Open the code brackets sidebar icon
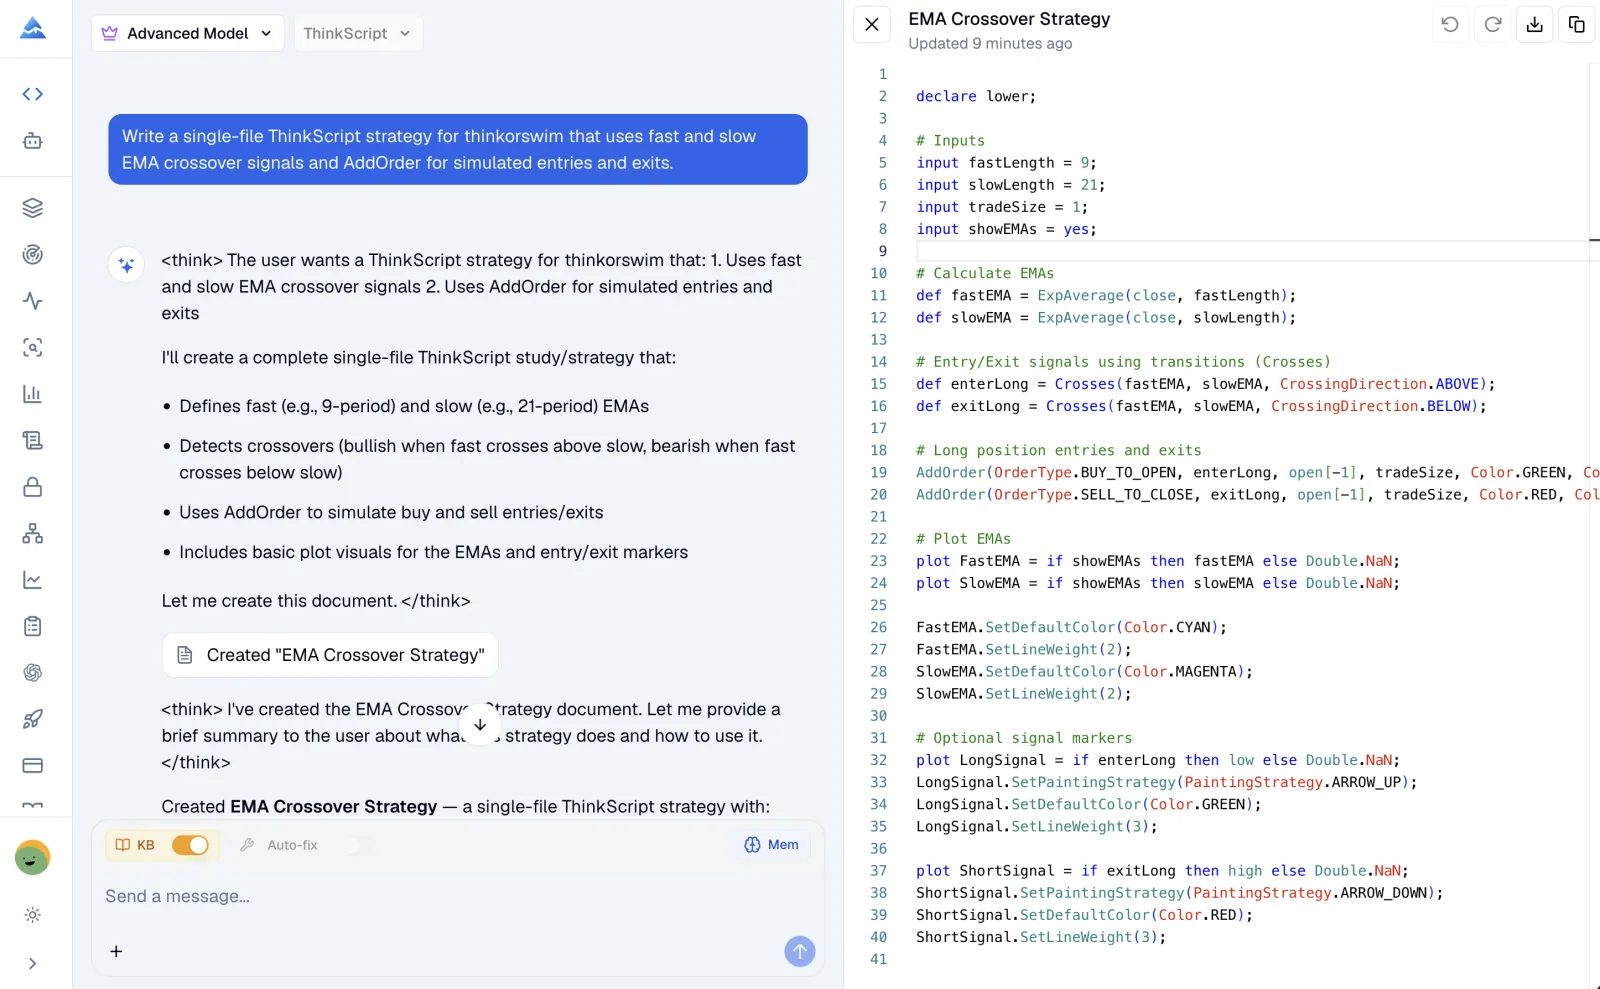Screen dimensions: 1600x989 [33, 94]
